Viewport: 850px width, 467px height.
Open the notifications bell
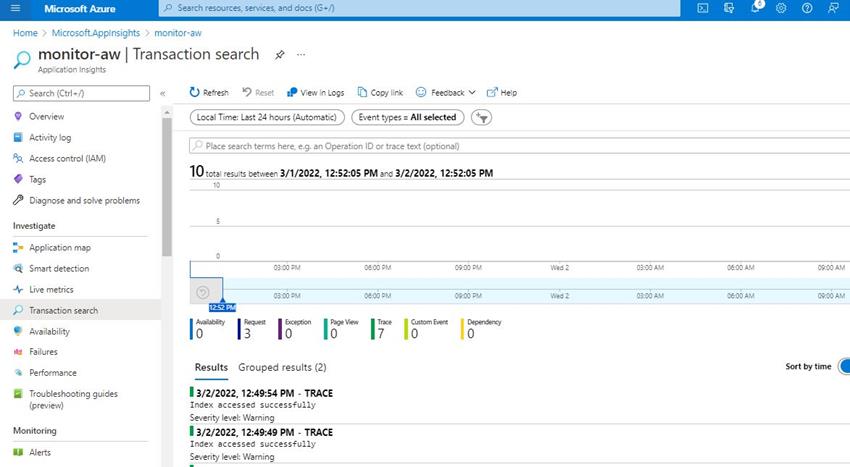[x=755, y=8]
